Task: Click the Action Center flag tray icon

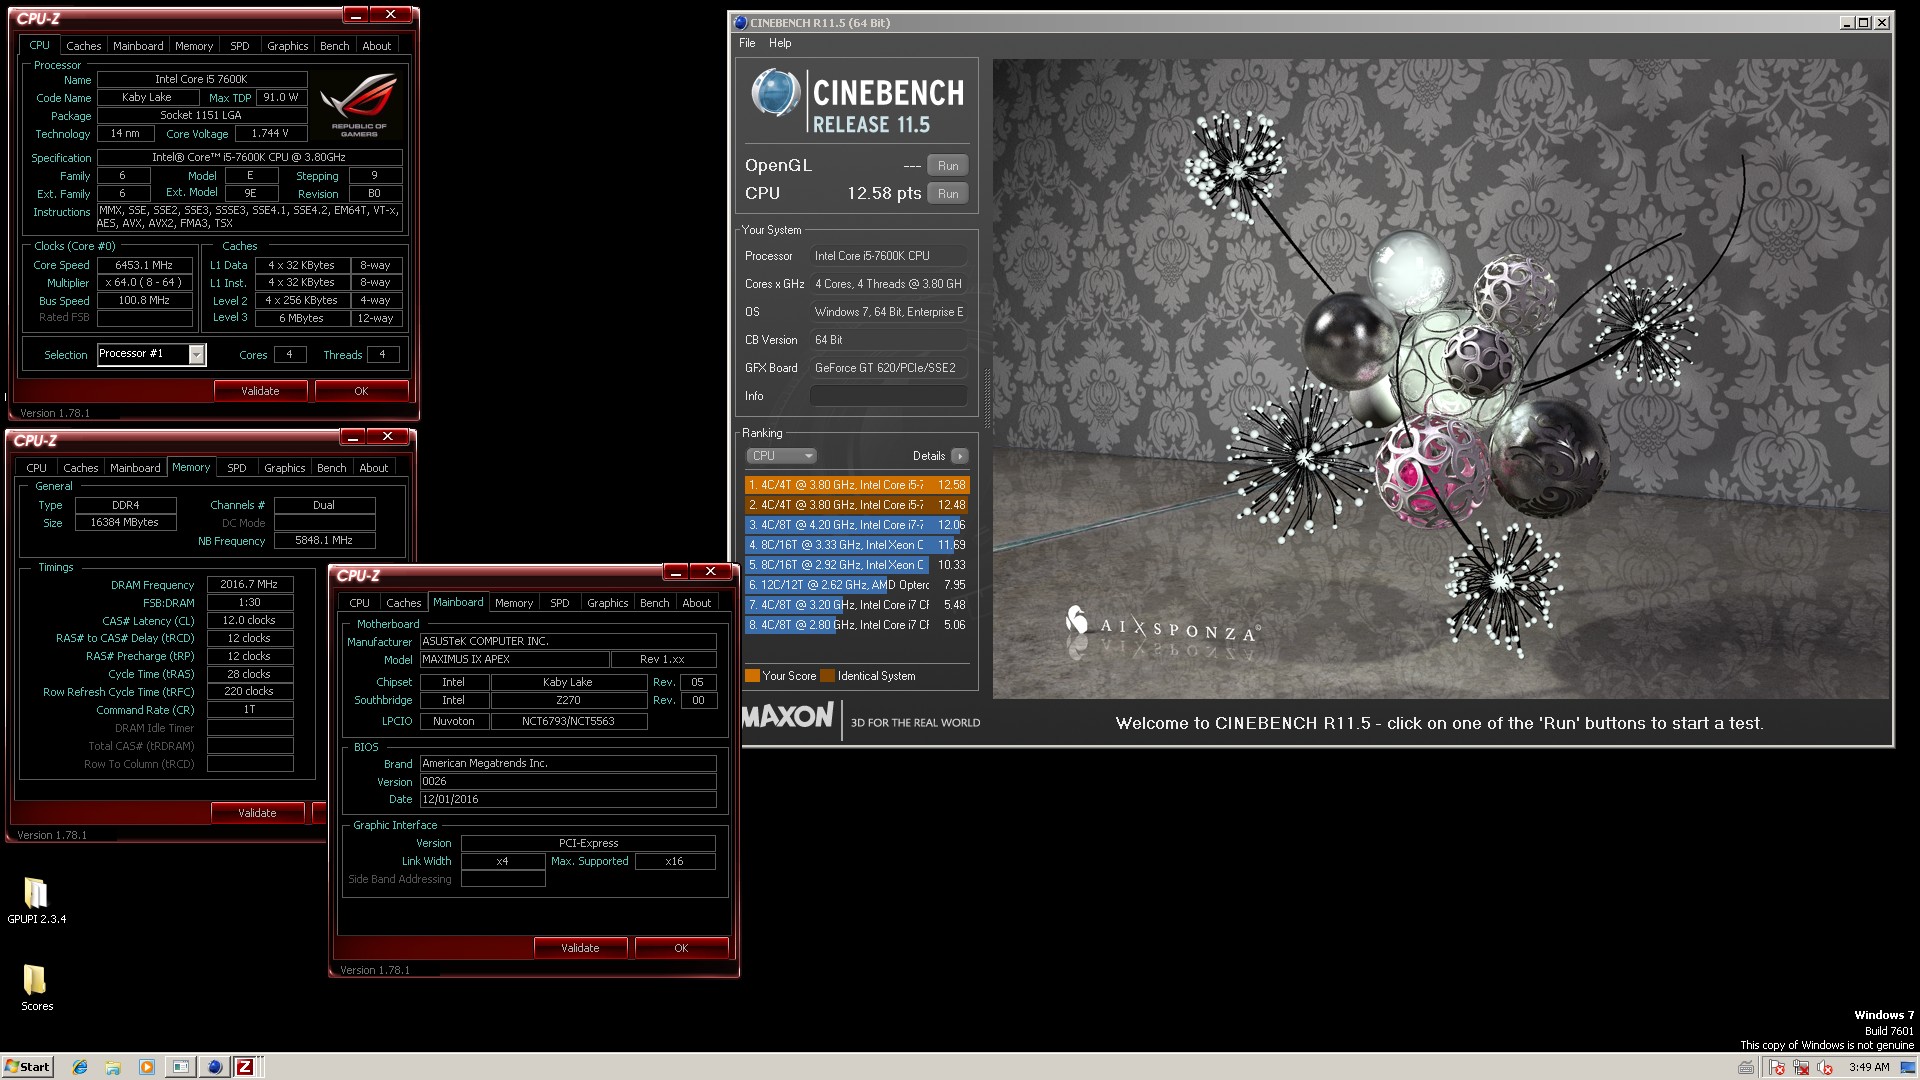Action: (1777, 1067)
